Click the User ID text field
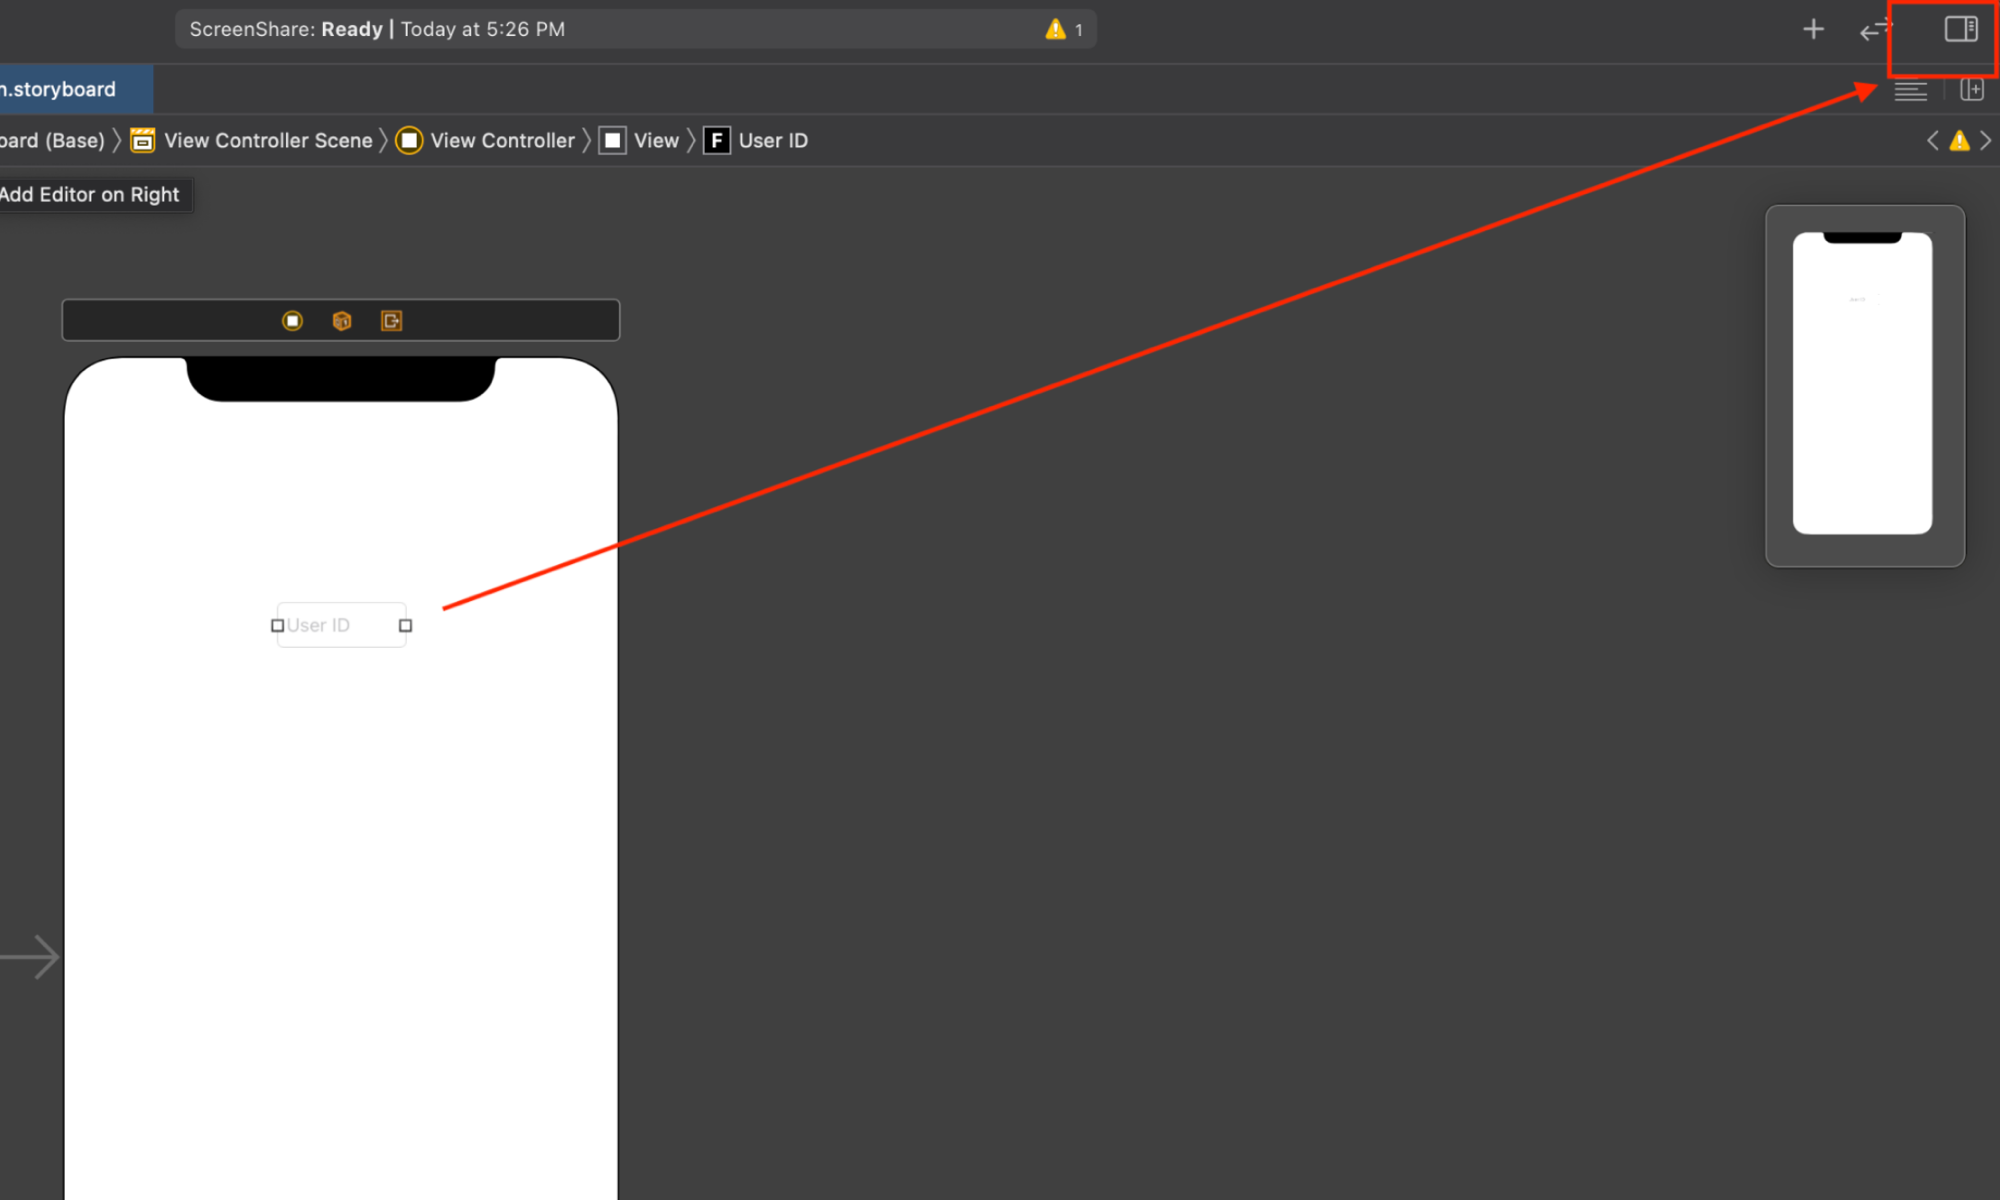Screen dimensions: 2000x1200 coord(342,625)
